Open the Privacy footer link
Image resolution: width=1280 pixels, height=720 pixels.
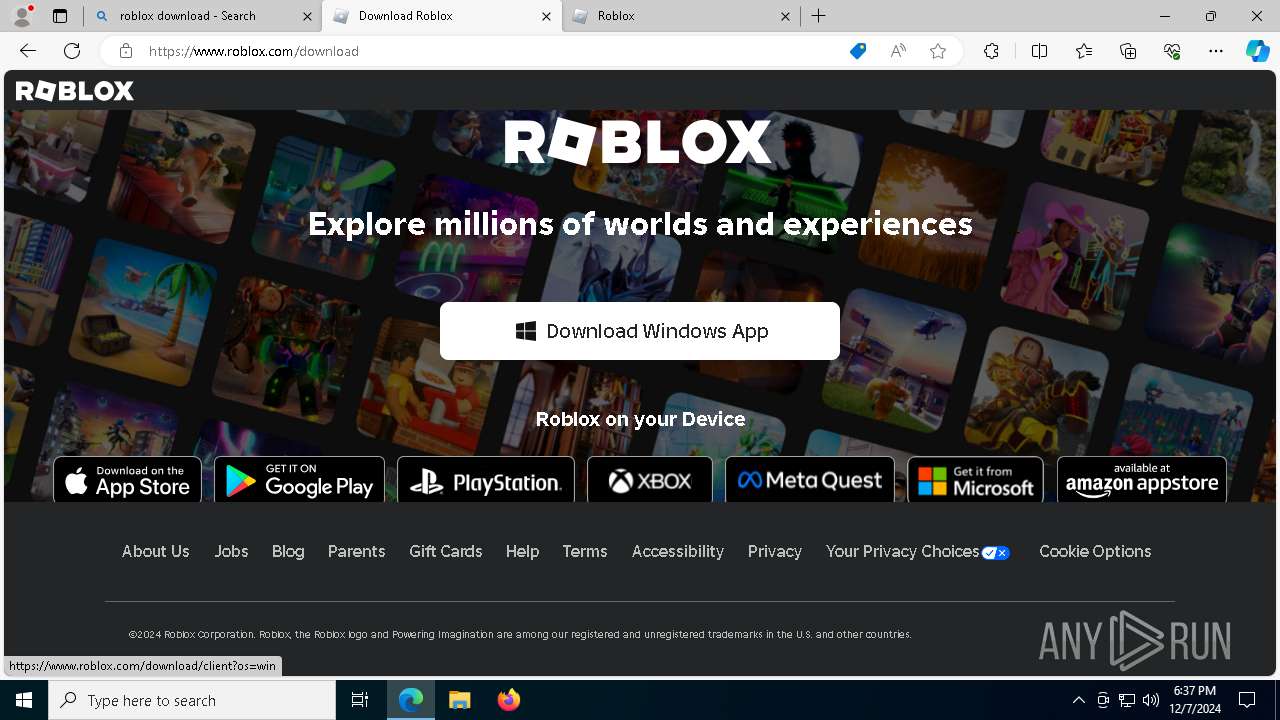[x=775, y=551]
